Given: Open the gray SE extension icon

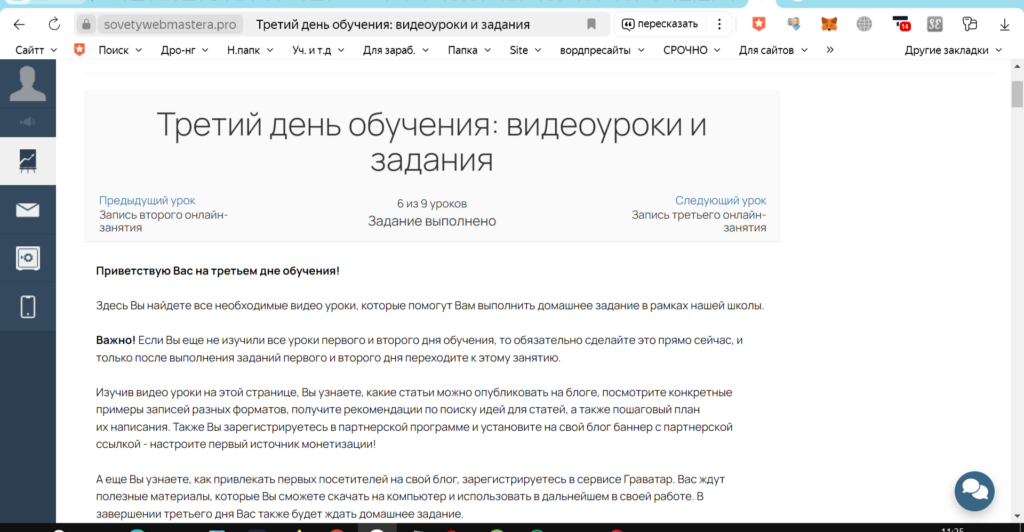Looking at the screenshot, I should click(x=935, y=24).
